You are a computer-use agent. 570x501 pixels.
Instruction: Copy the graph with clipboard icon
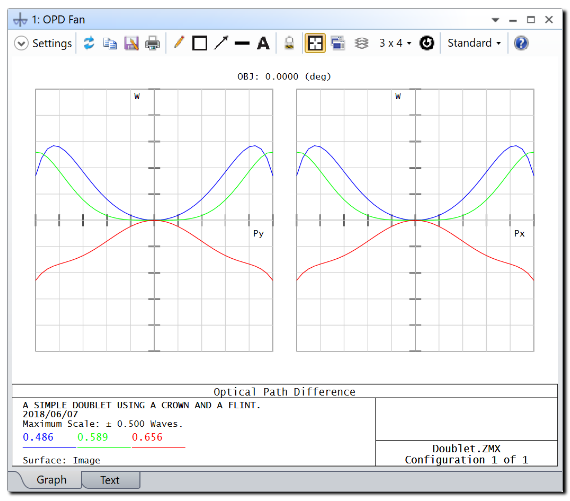[110, 43]
